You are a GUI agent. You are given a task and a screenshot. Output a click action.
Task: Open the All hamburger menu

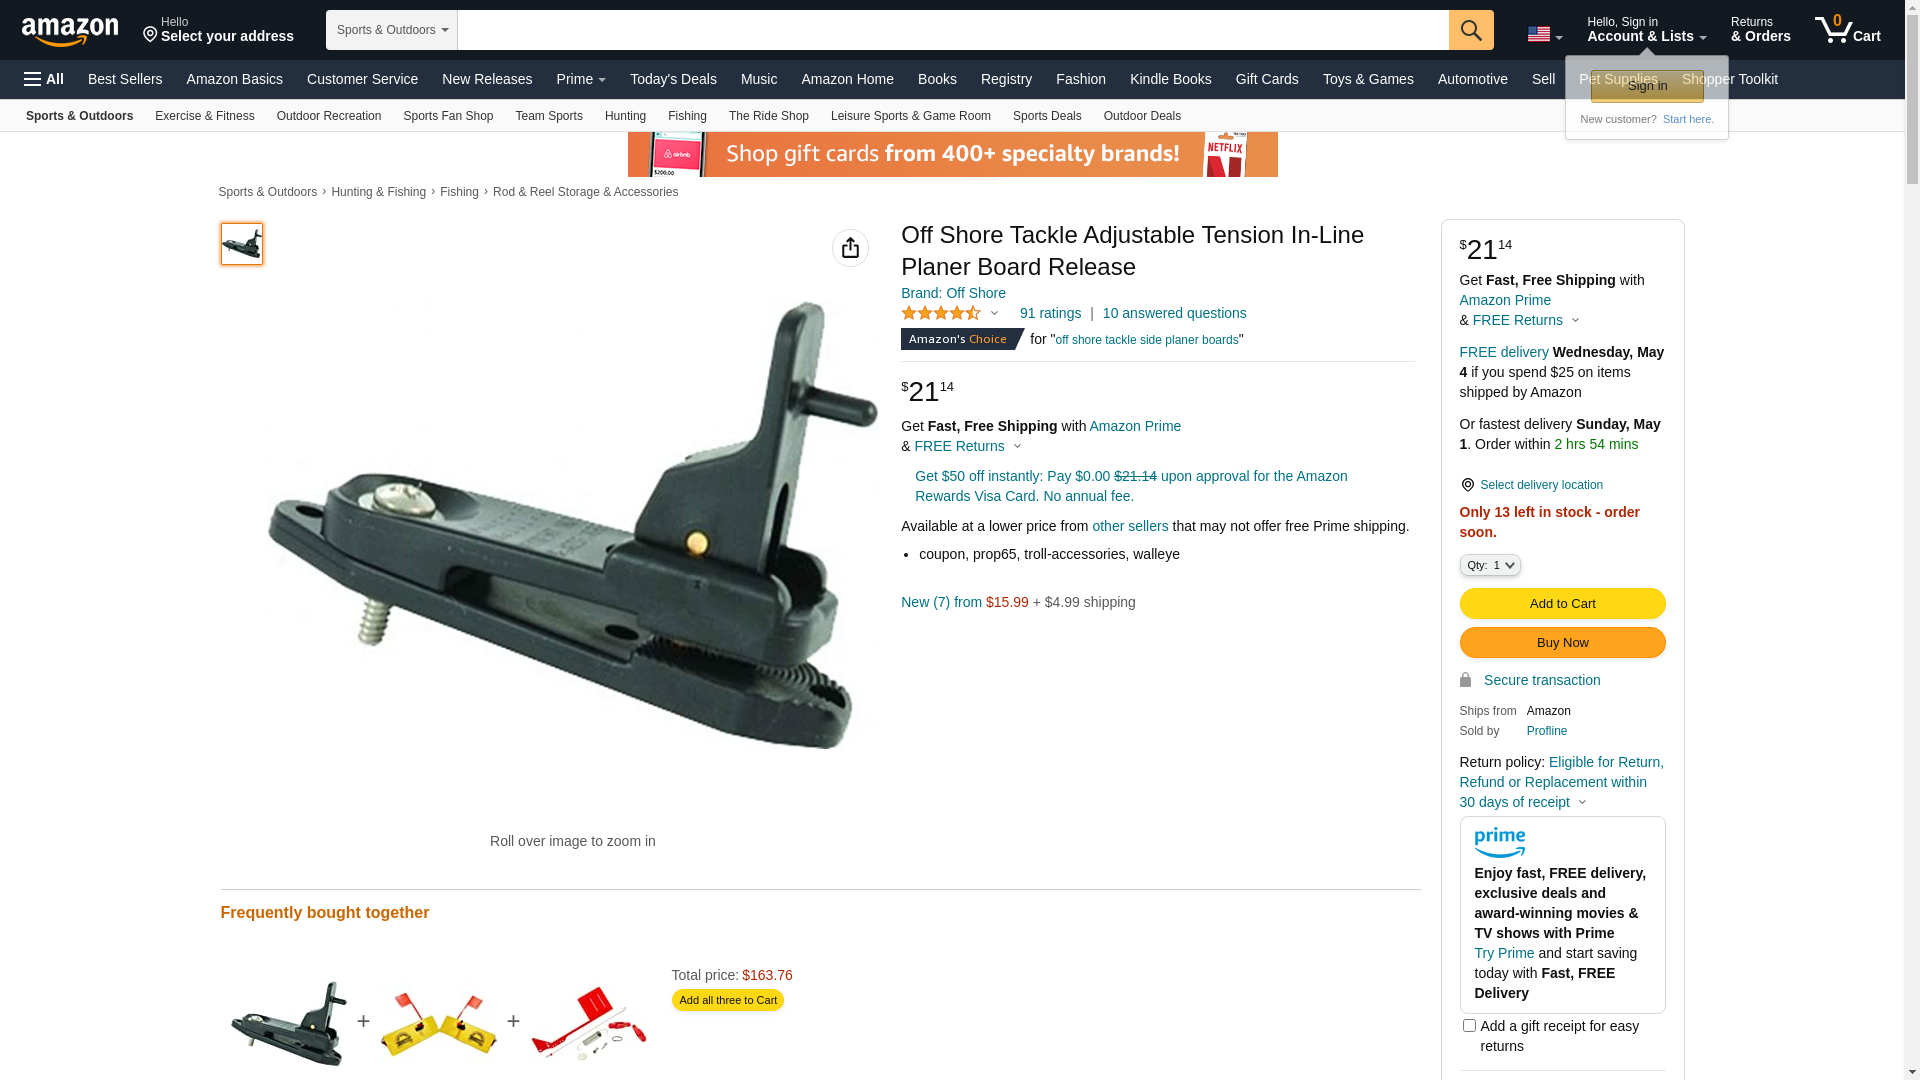44,79
